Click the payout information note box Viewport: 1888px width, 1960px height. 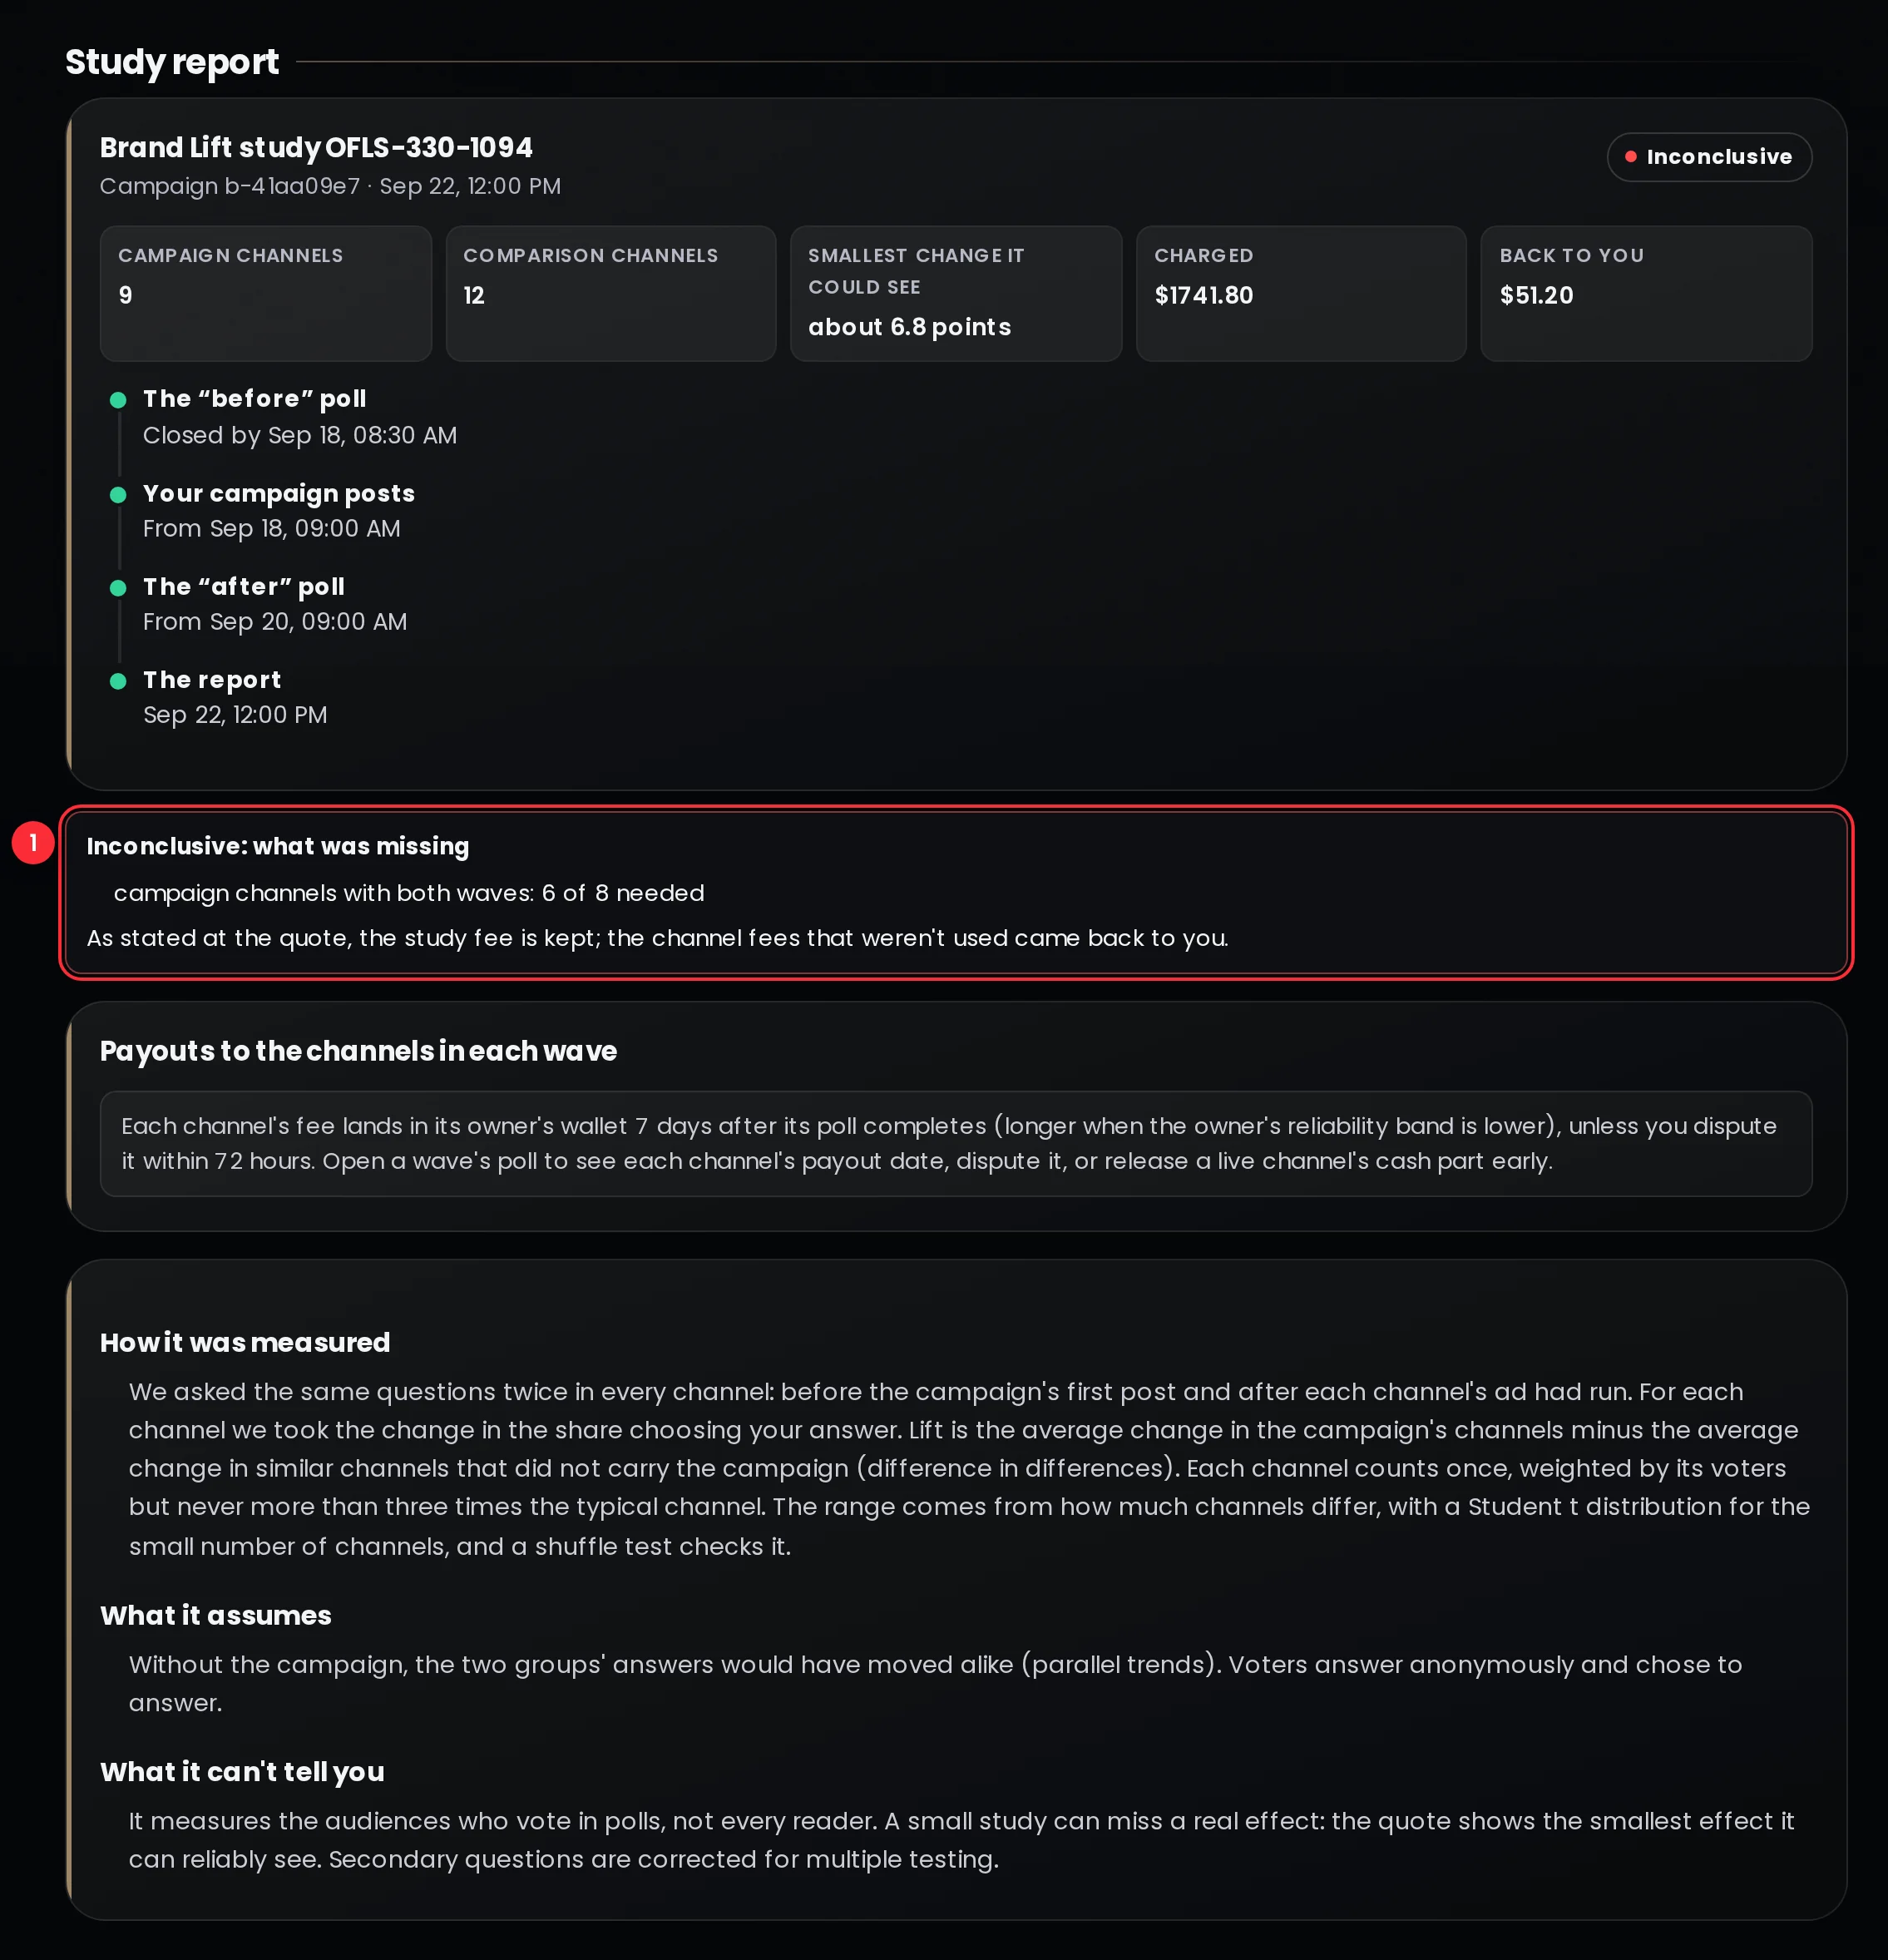point(956,1143)
